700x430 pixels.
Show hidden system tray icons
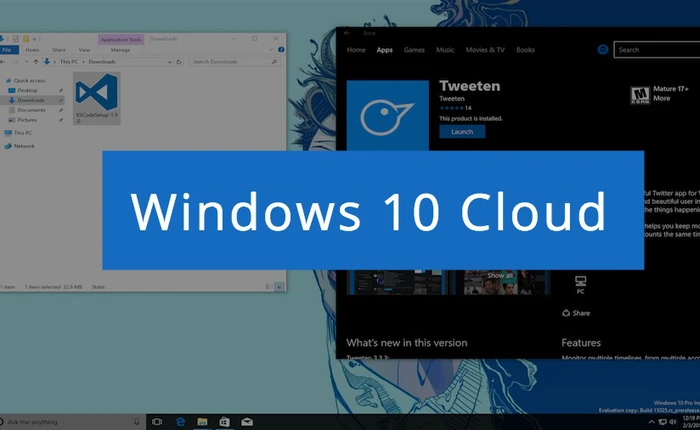click(651, 422)
